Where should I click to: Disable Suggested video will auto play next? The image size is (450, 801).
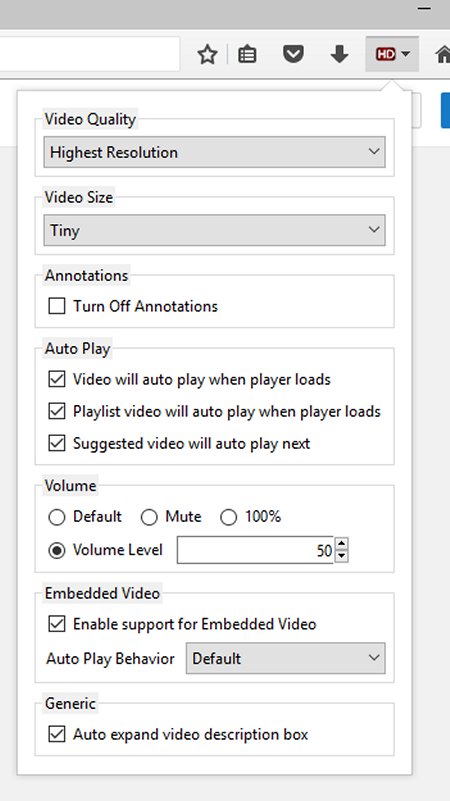pyautogui.click(x=57, y=443)
